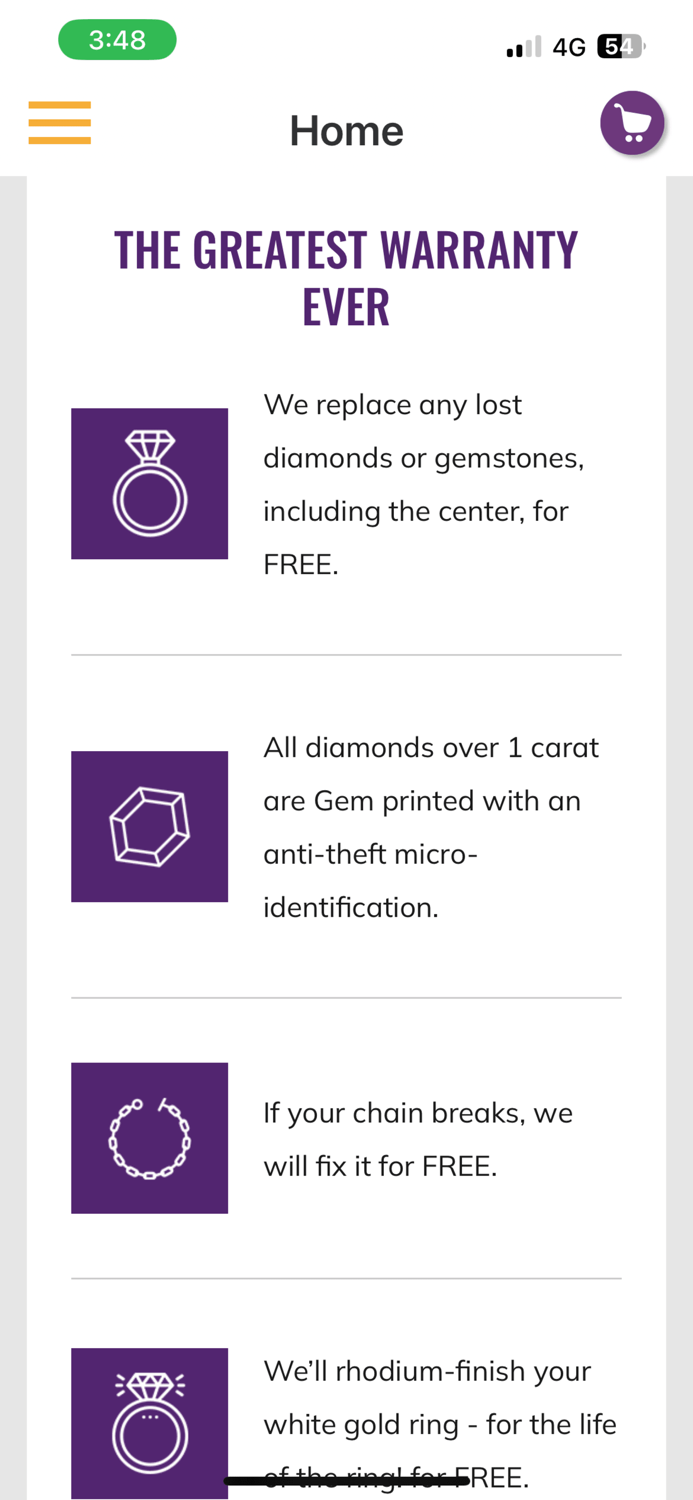Click the divider under the first warranty item
This screenshot has height=1500, width=693.
pyautogui.click(x=346, y=655)
